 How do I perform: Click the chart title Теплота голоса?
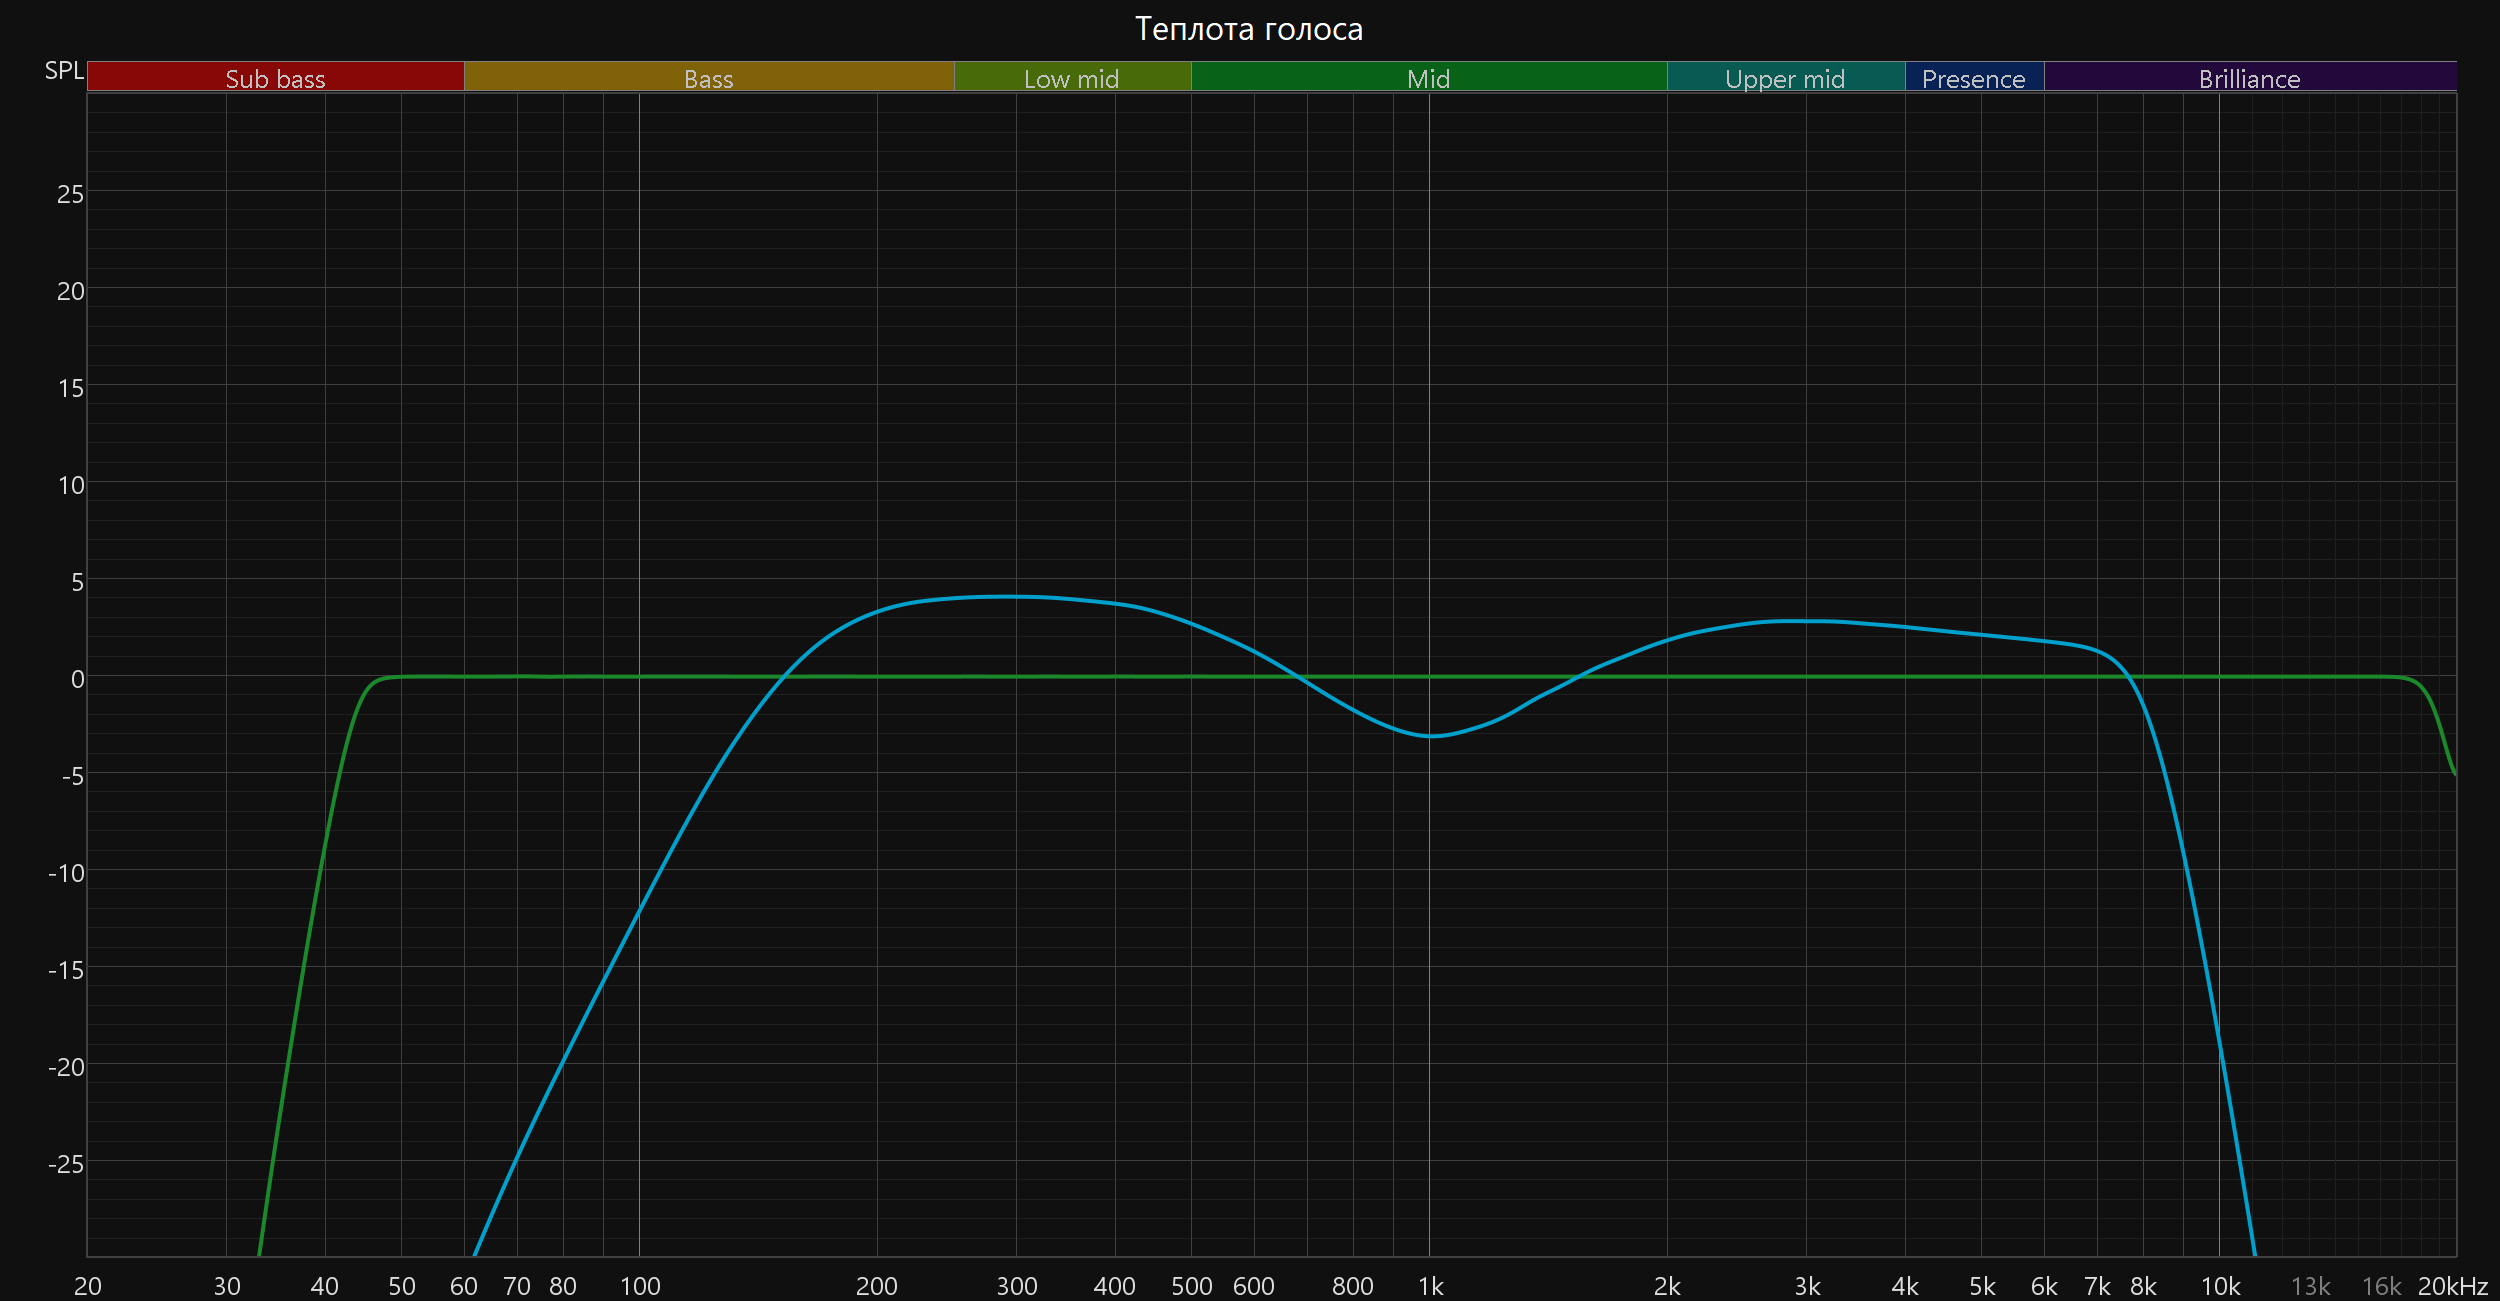1248,29
